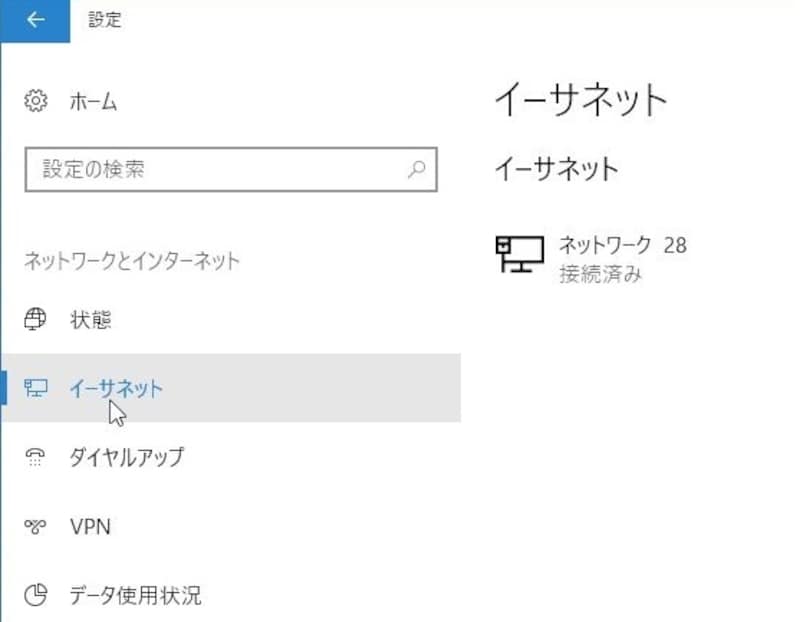Open the データ使用状況 section

pyautogui.click(x=135, y=596)
